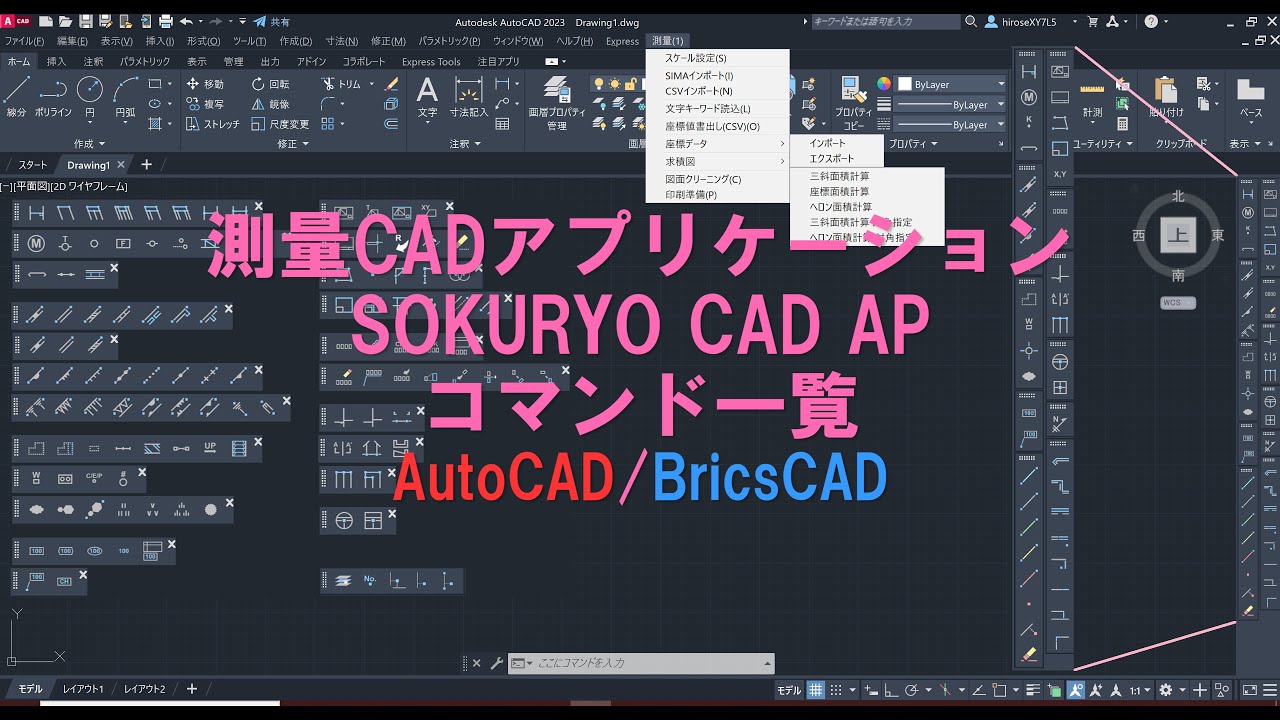This screenshot has height=720, width=1280.
Task: Select the 寸法記入 (Dimension) tool
Action: (468, 98)
